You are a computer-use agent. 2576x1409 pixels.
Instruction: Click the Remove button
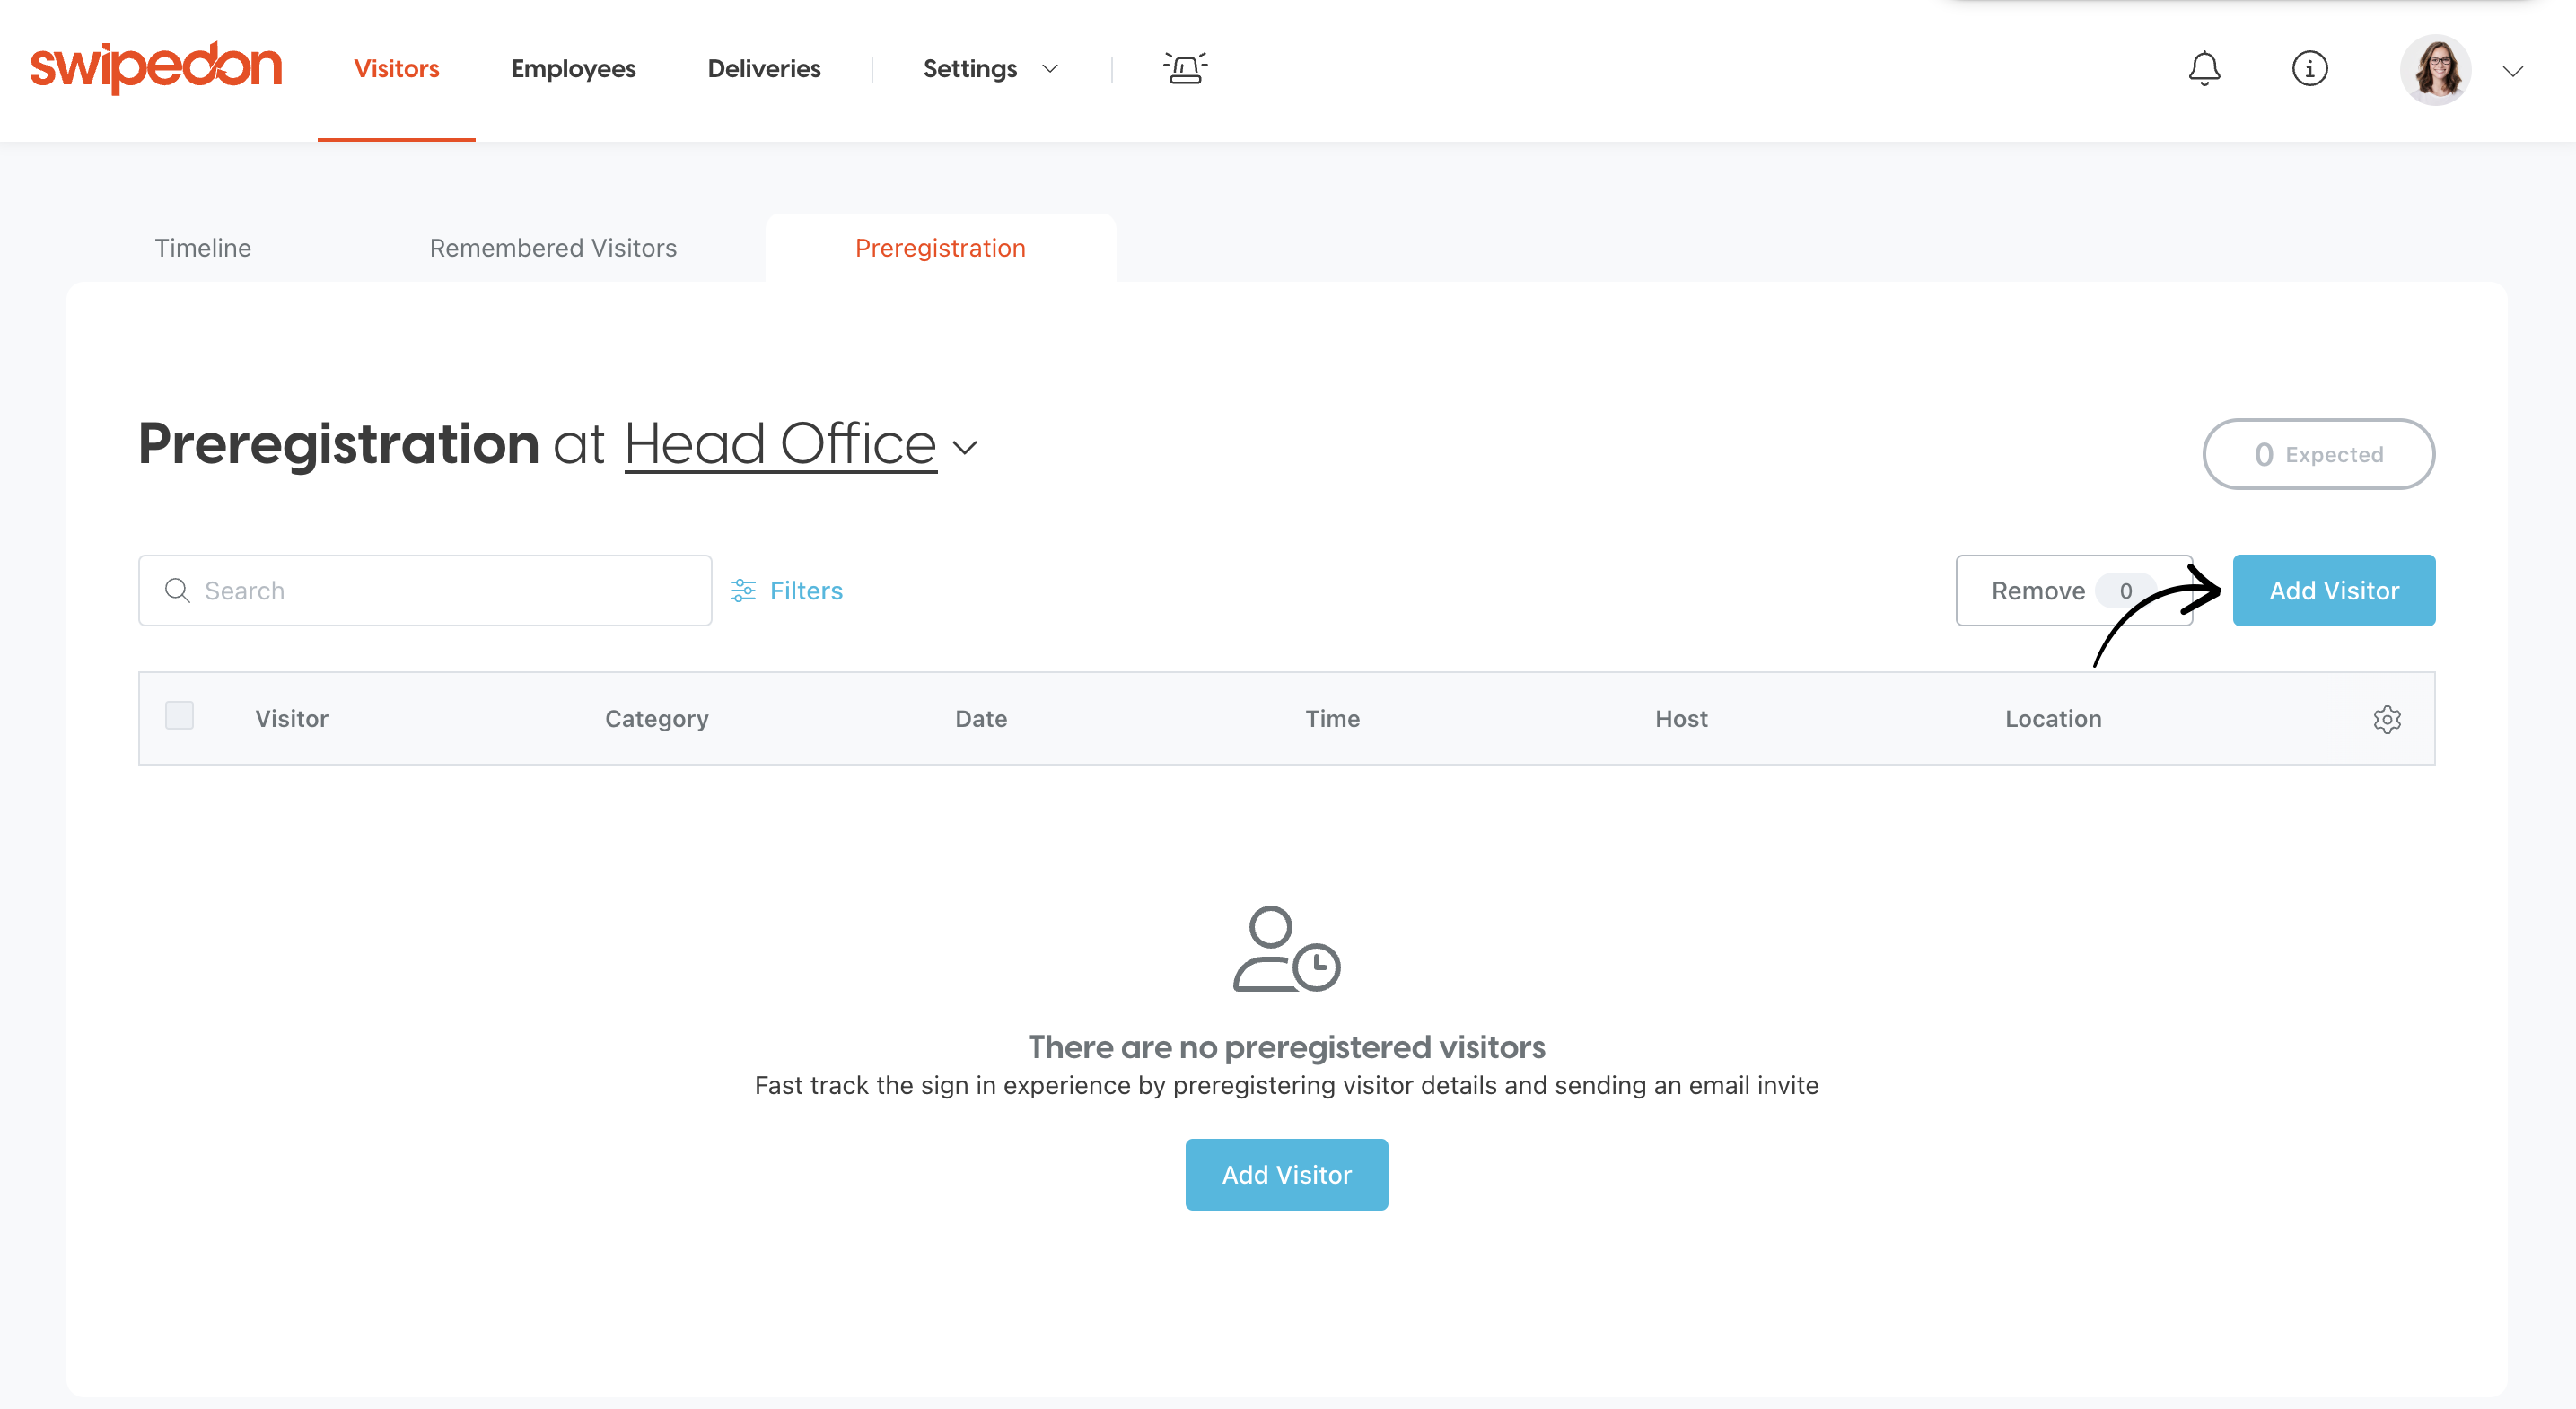coord(2074,590)
